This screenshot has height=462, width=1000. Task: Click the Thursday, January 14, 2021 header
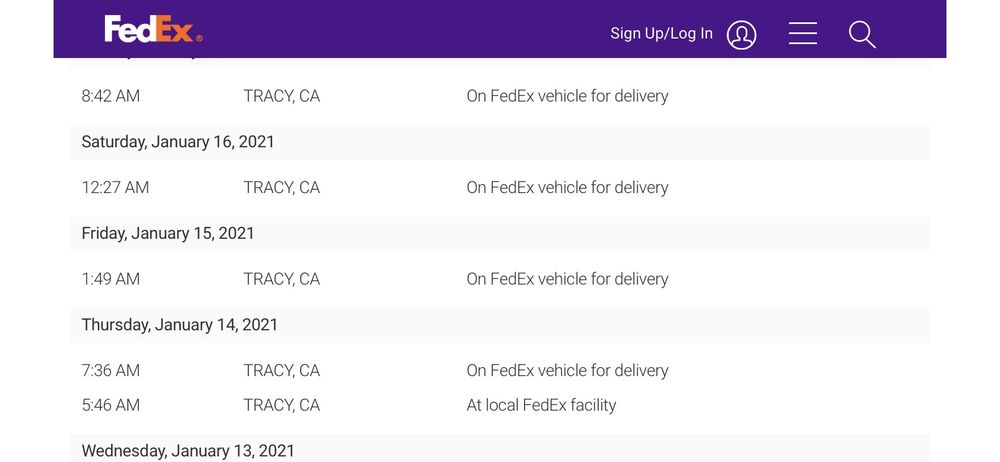[180, 325]
